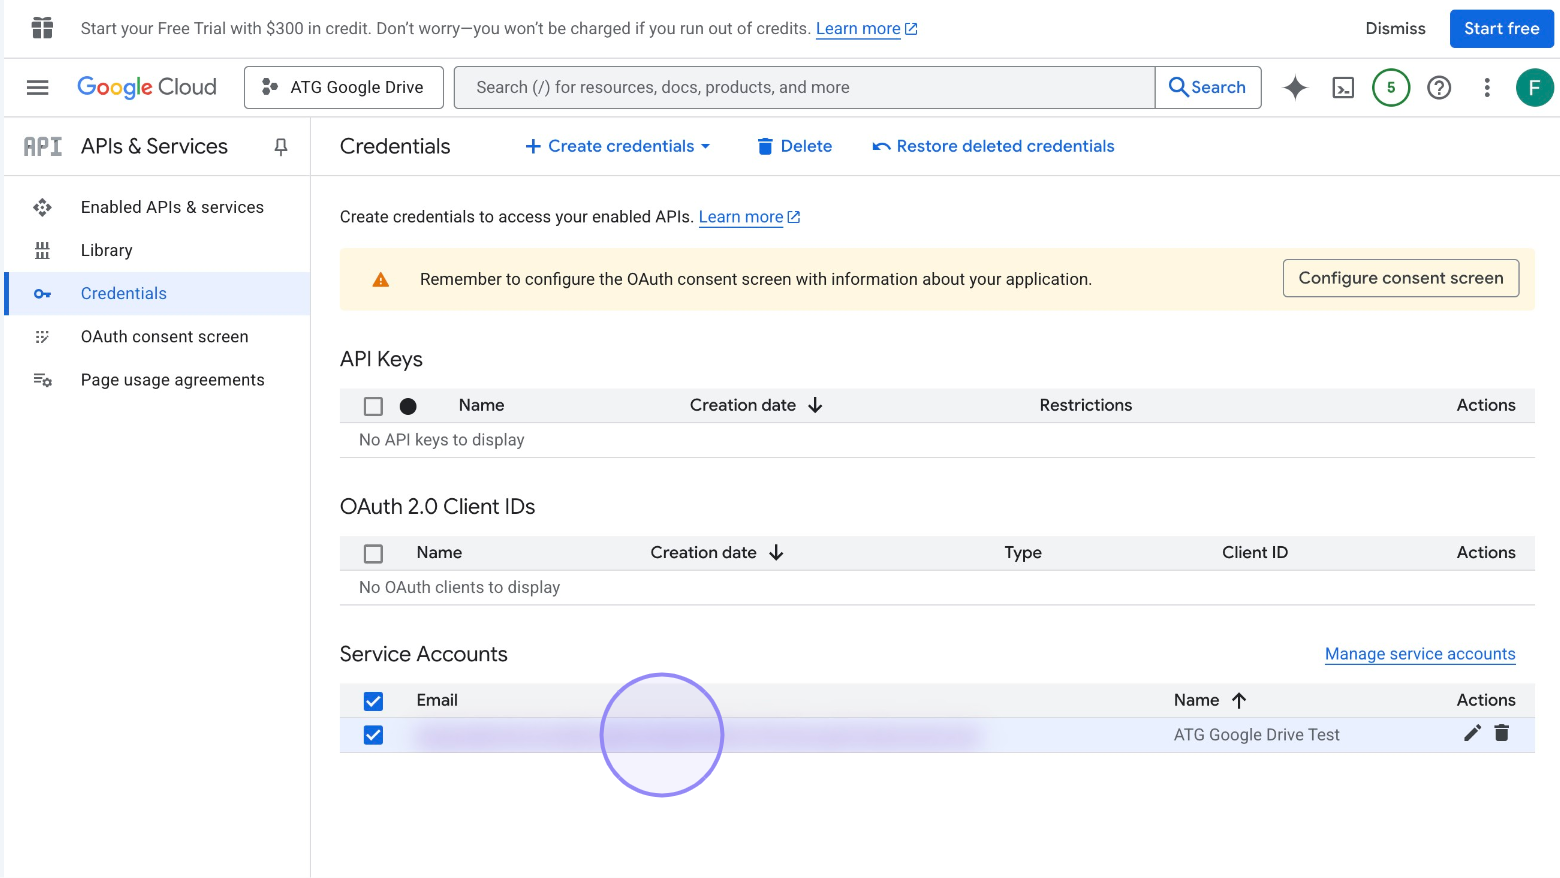Click Configure consent screen button
The width and height of the screenshot is (1560, 878).
(x=1400, y=278)
